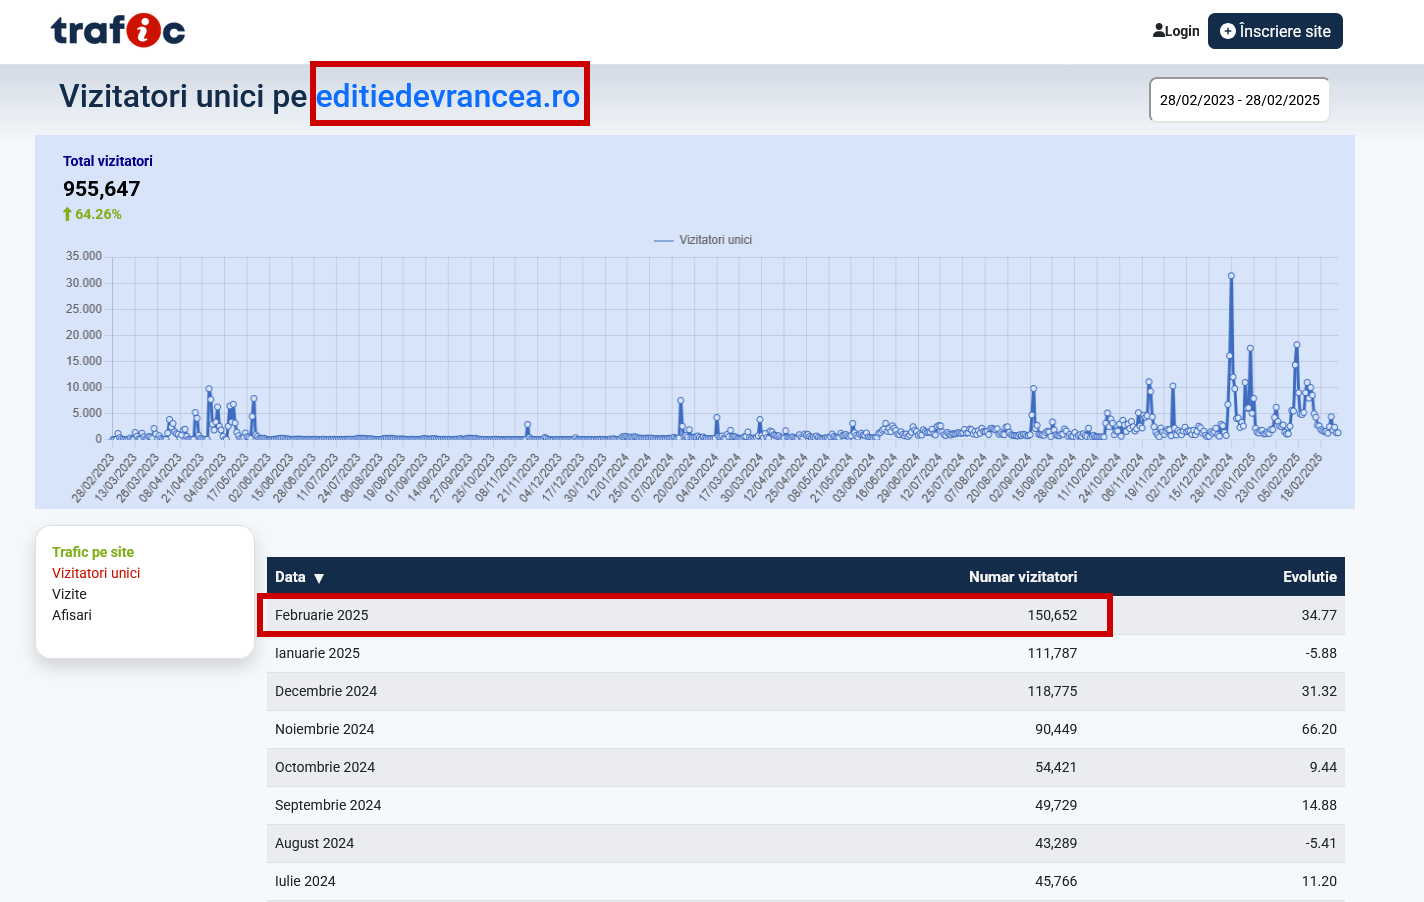Click the Ianuarie 2025 row label
Viewport: 1424px width, 902px height.
(x=317, y=653)
